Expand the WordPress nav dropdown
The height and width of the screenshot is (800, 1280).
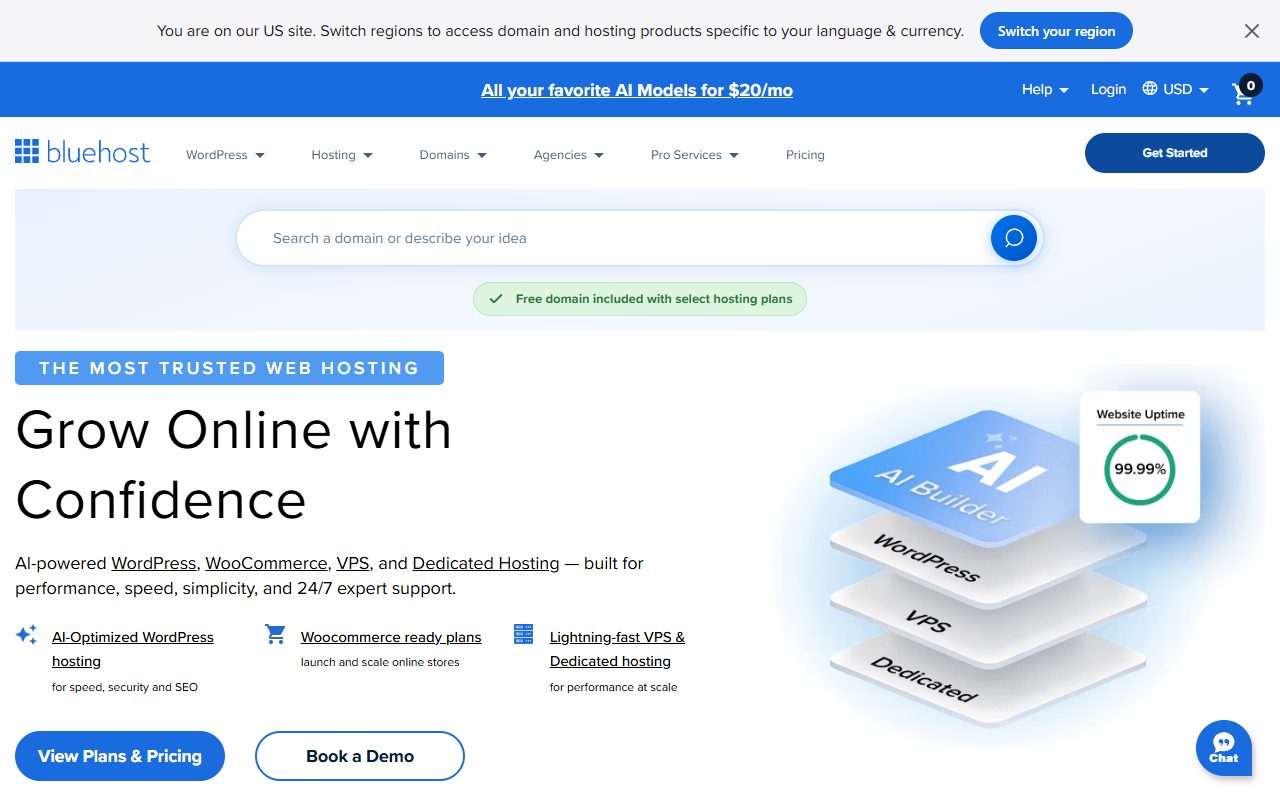(x=225, y=155)
